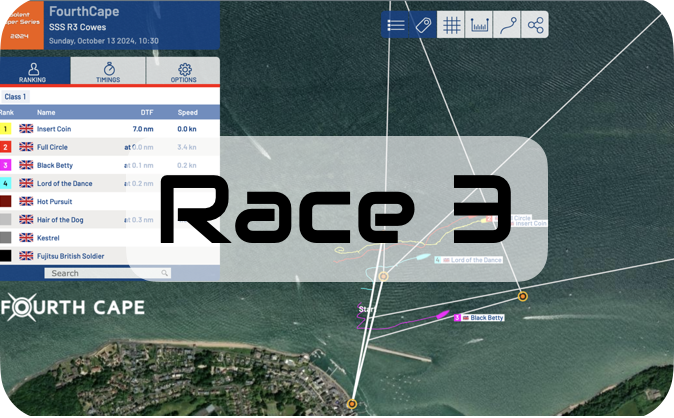Click the orange mark buoy east of start
The image size is (674, 418).
click(x=522, y=297)
